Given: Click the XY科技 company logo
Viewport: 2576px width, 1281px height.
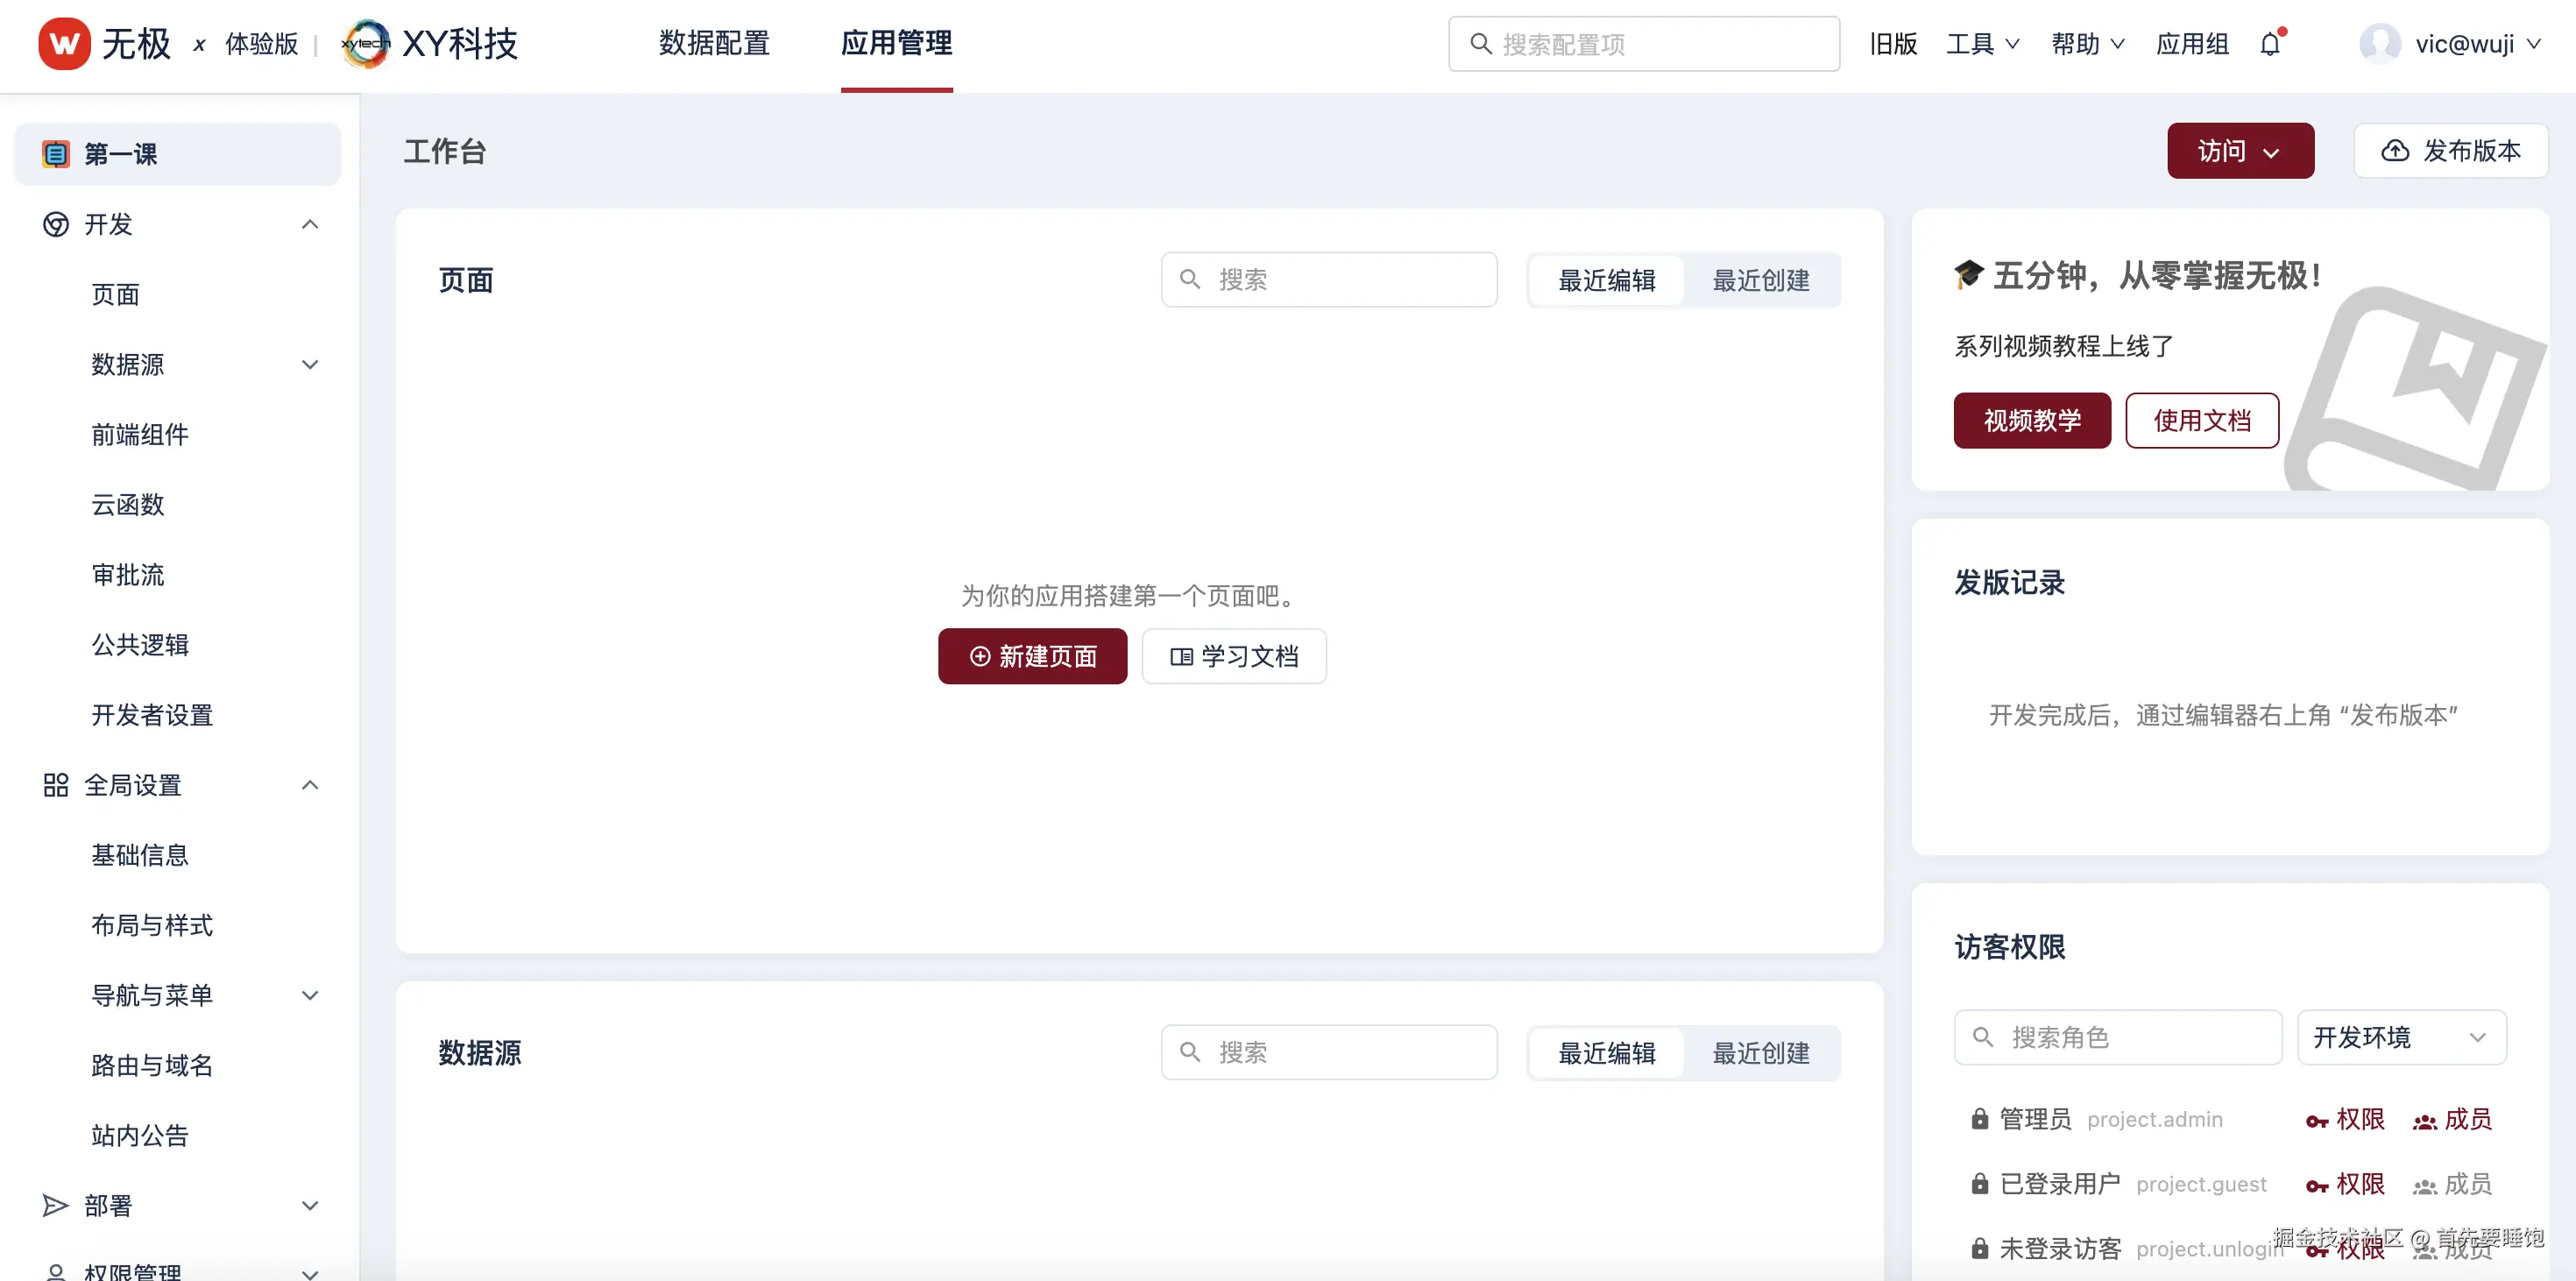Looking at the screenshot, I should pos(366,44).
